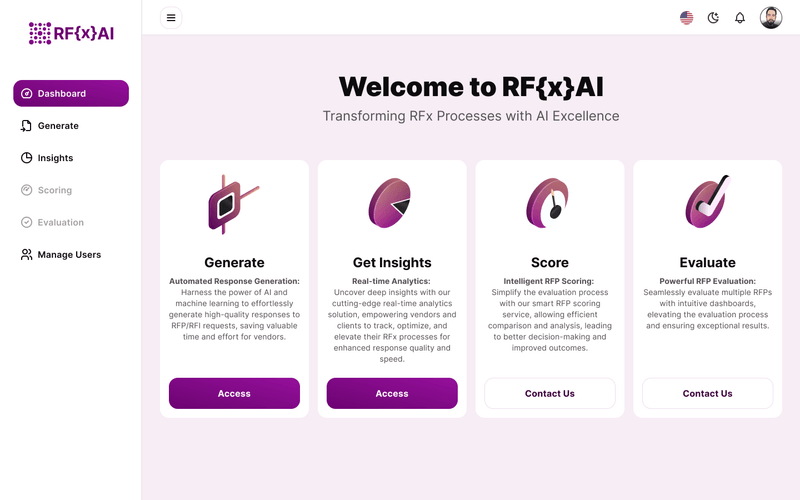Open the user profile avatar menu
Image resolution: width=800 pixels, height=500 pixels.
(771, 18)
